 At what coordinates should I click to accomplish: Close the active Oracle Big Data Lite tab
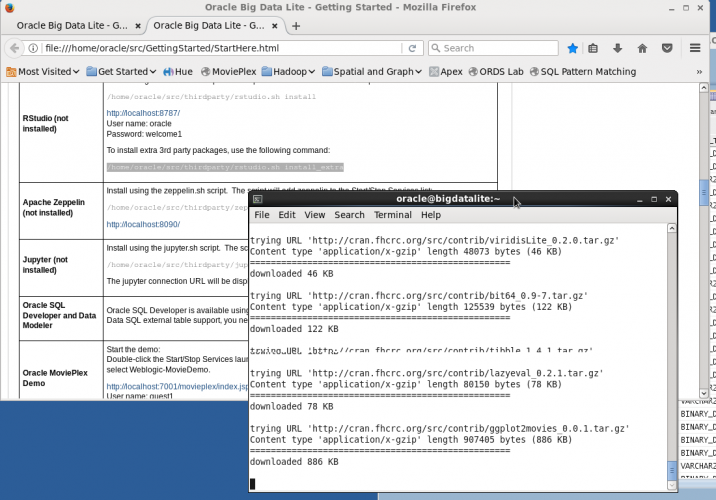click(274, 26)
